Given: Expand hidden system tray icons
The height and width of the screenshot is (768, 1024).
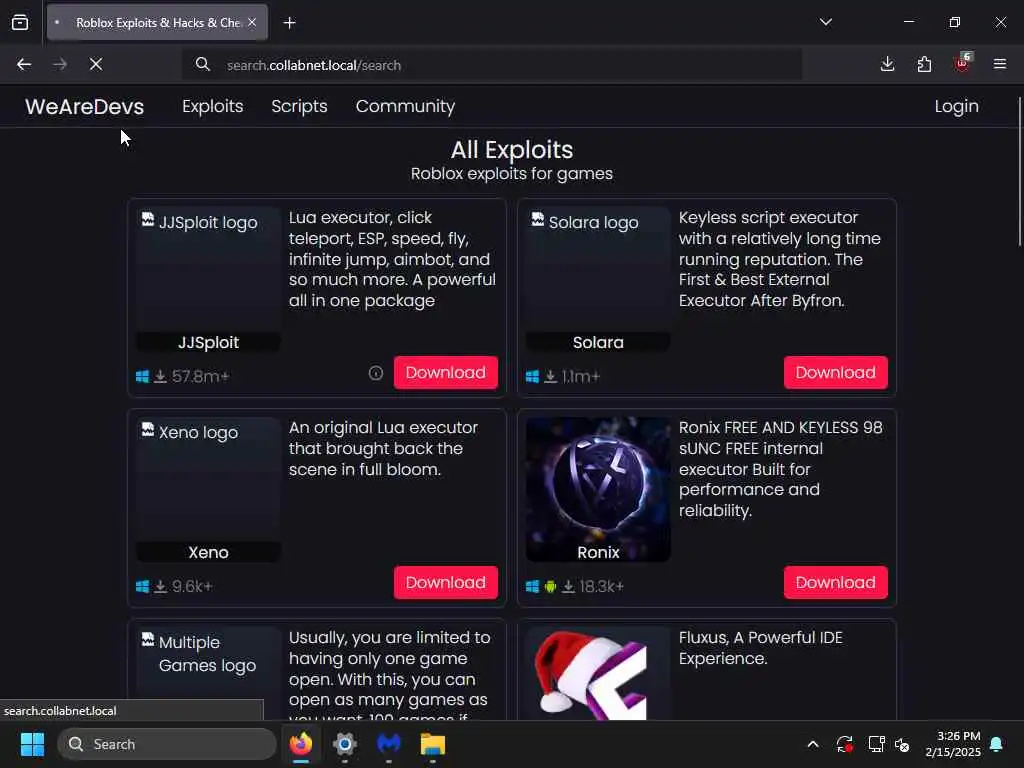Looking at the screenshot, I should coord(813,744).
